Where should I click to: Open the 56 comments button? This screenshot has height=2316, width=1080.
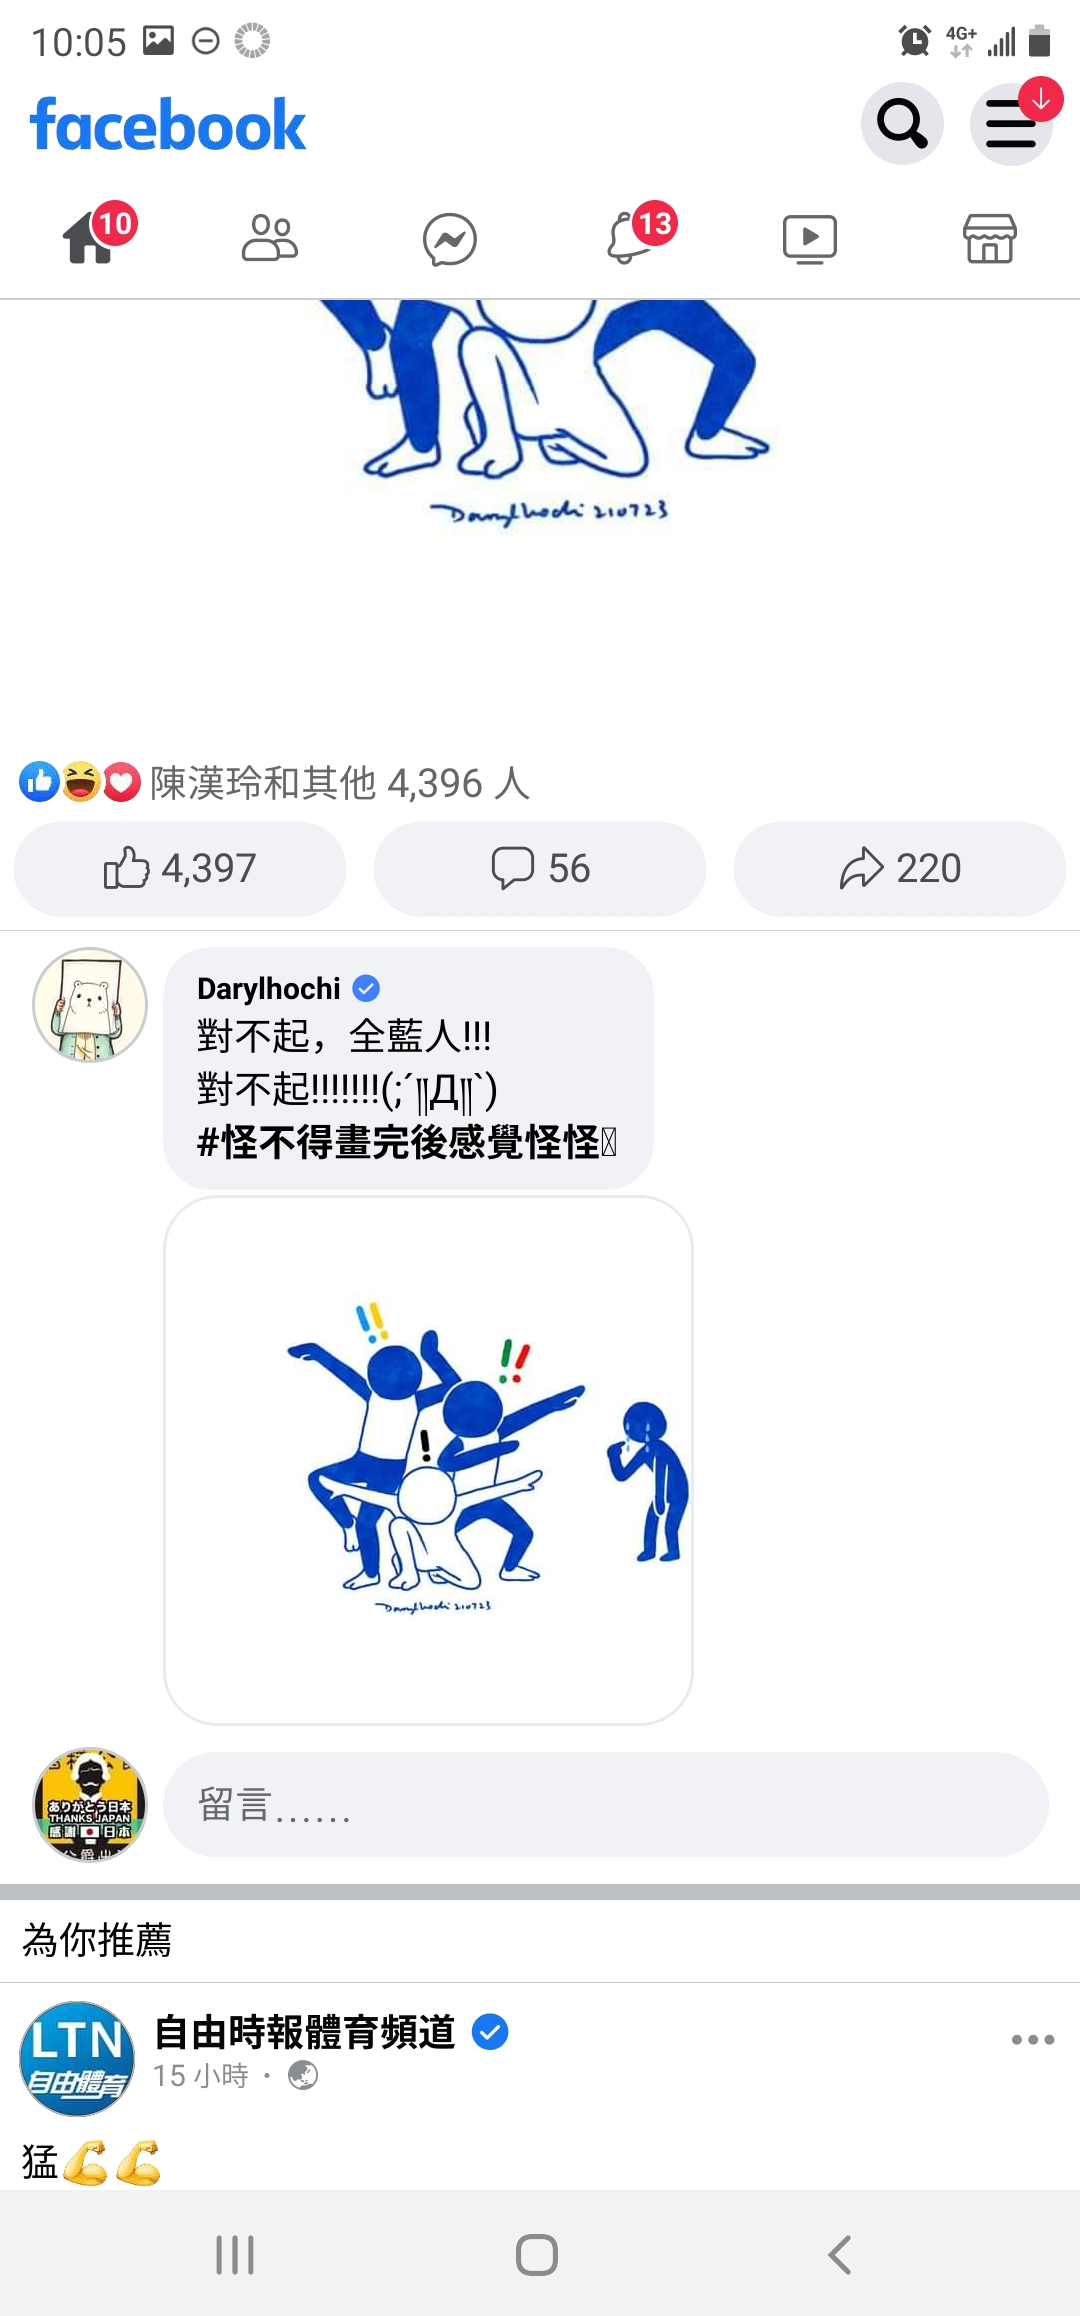click(x=540, y=868)
